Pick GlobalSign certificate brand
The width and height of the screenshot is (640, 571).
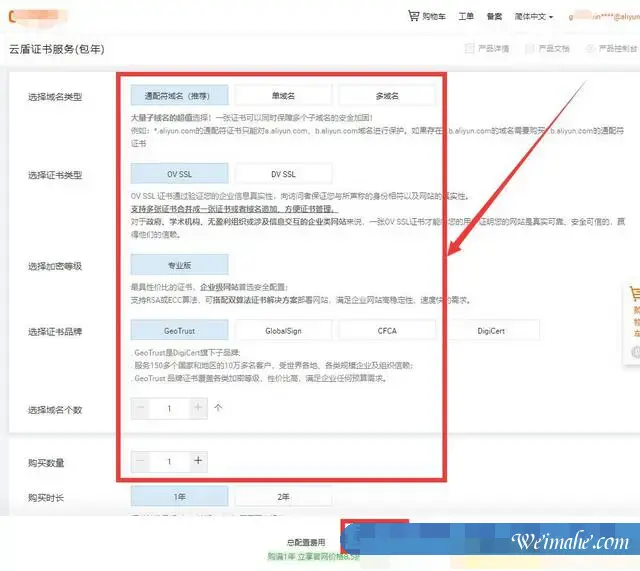(283, 331)
